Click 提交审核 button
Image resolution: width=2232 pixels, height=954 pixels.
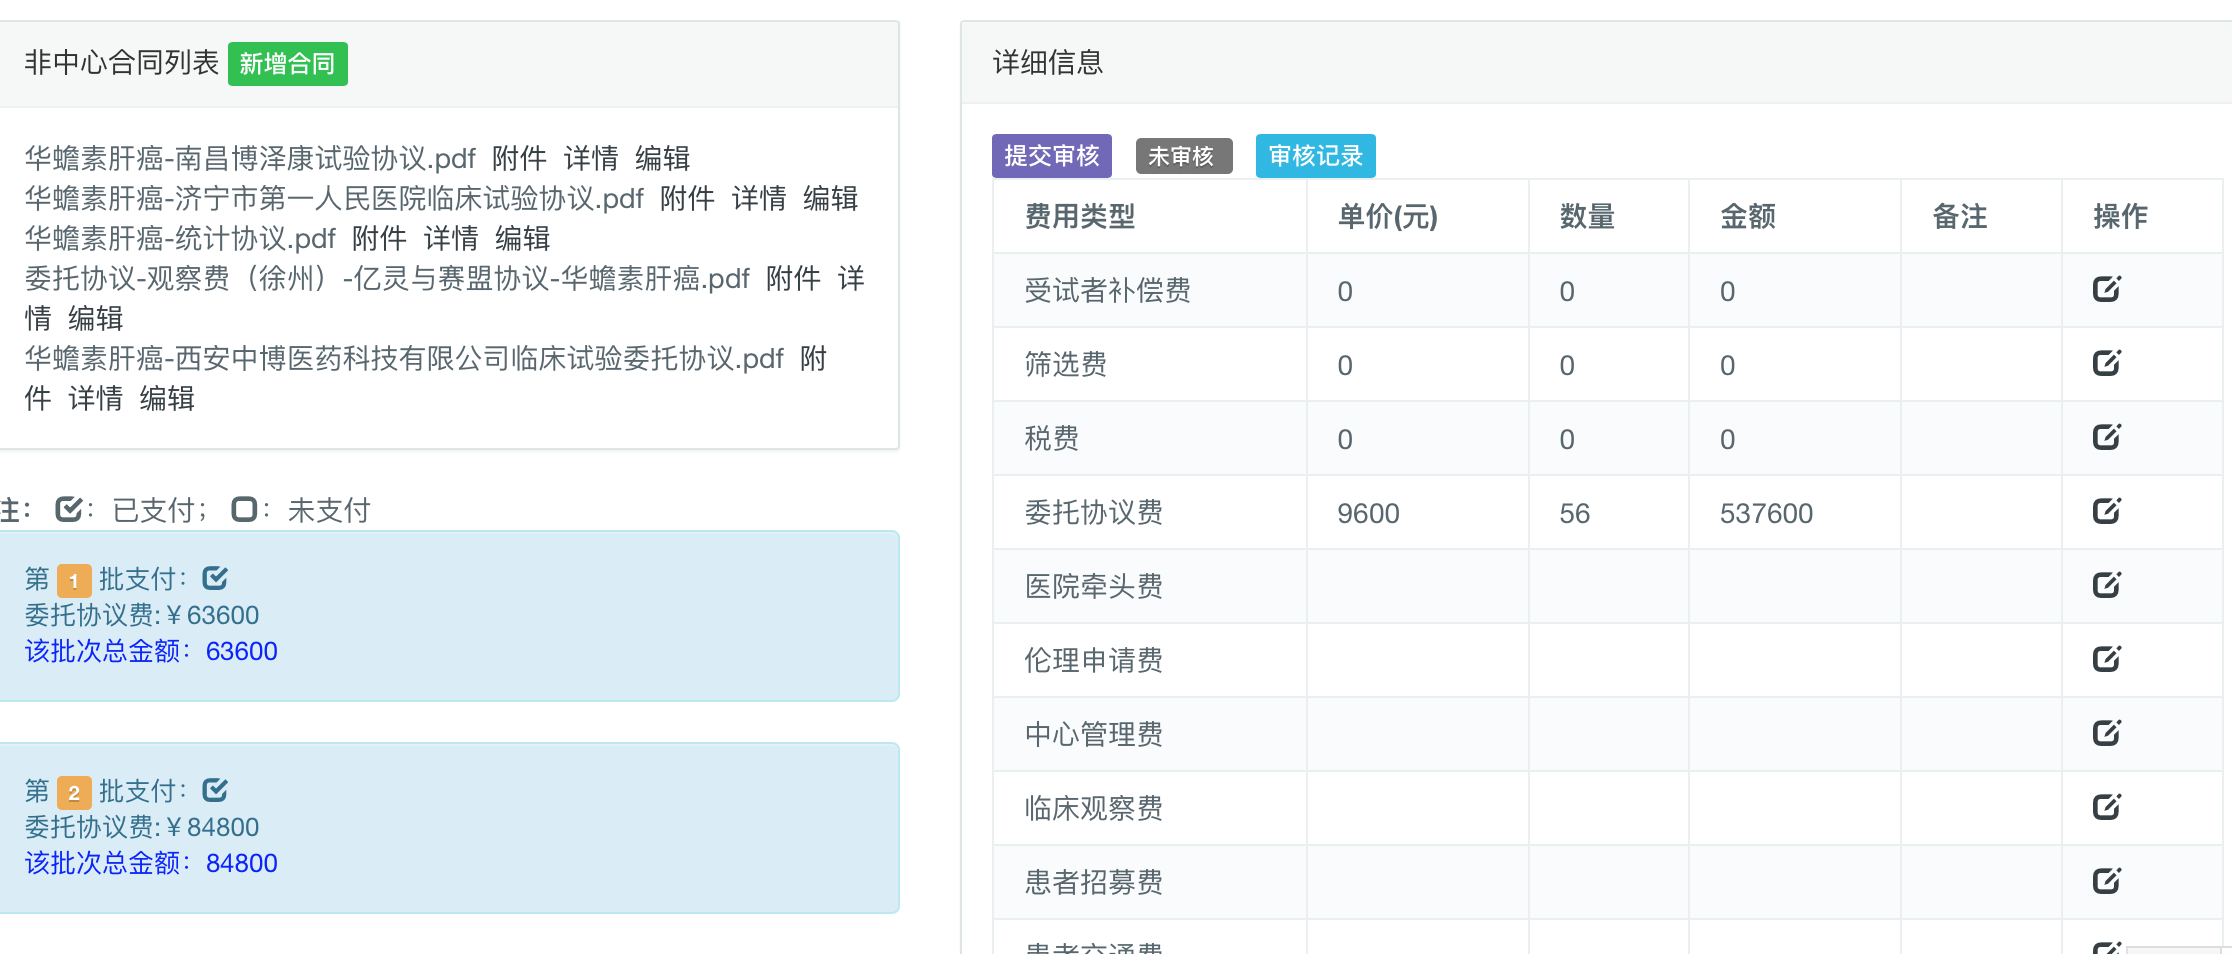click(x=1052, y=156)
